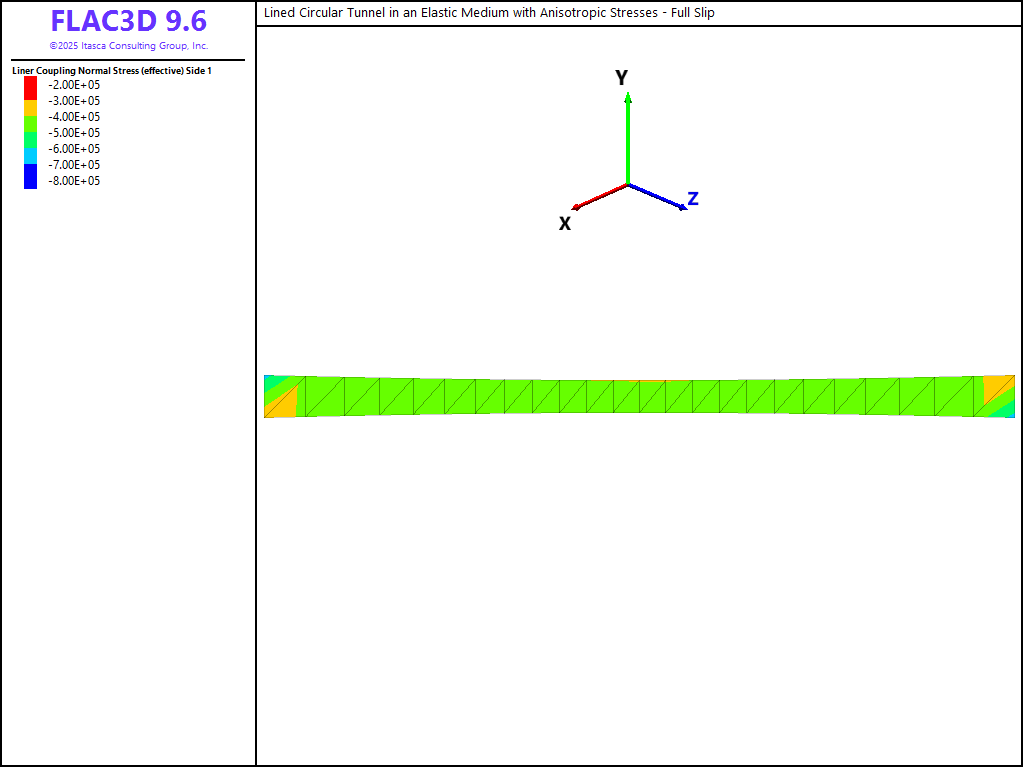
Task: Click the -5.00E+05 legend value label
Action: point(74,133)
